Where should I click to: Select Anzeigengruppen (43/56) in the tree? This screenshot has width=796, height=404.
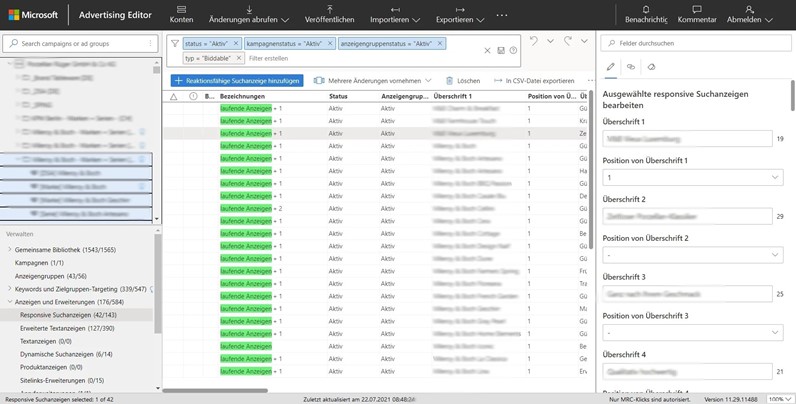tap(51, 276)
